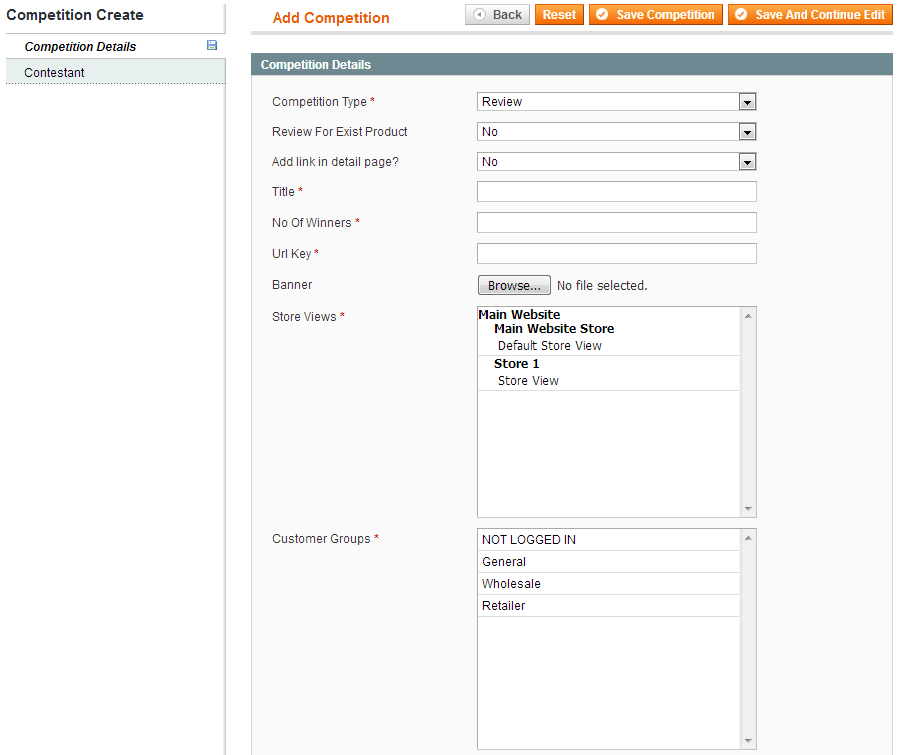The width and height of the screenshot is (899, 755).
Task: Select Default Store View in Store Views
Action: 550,346
